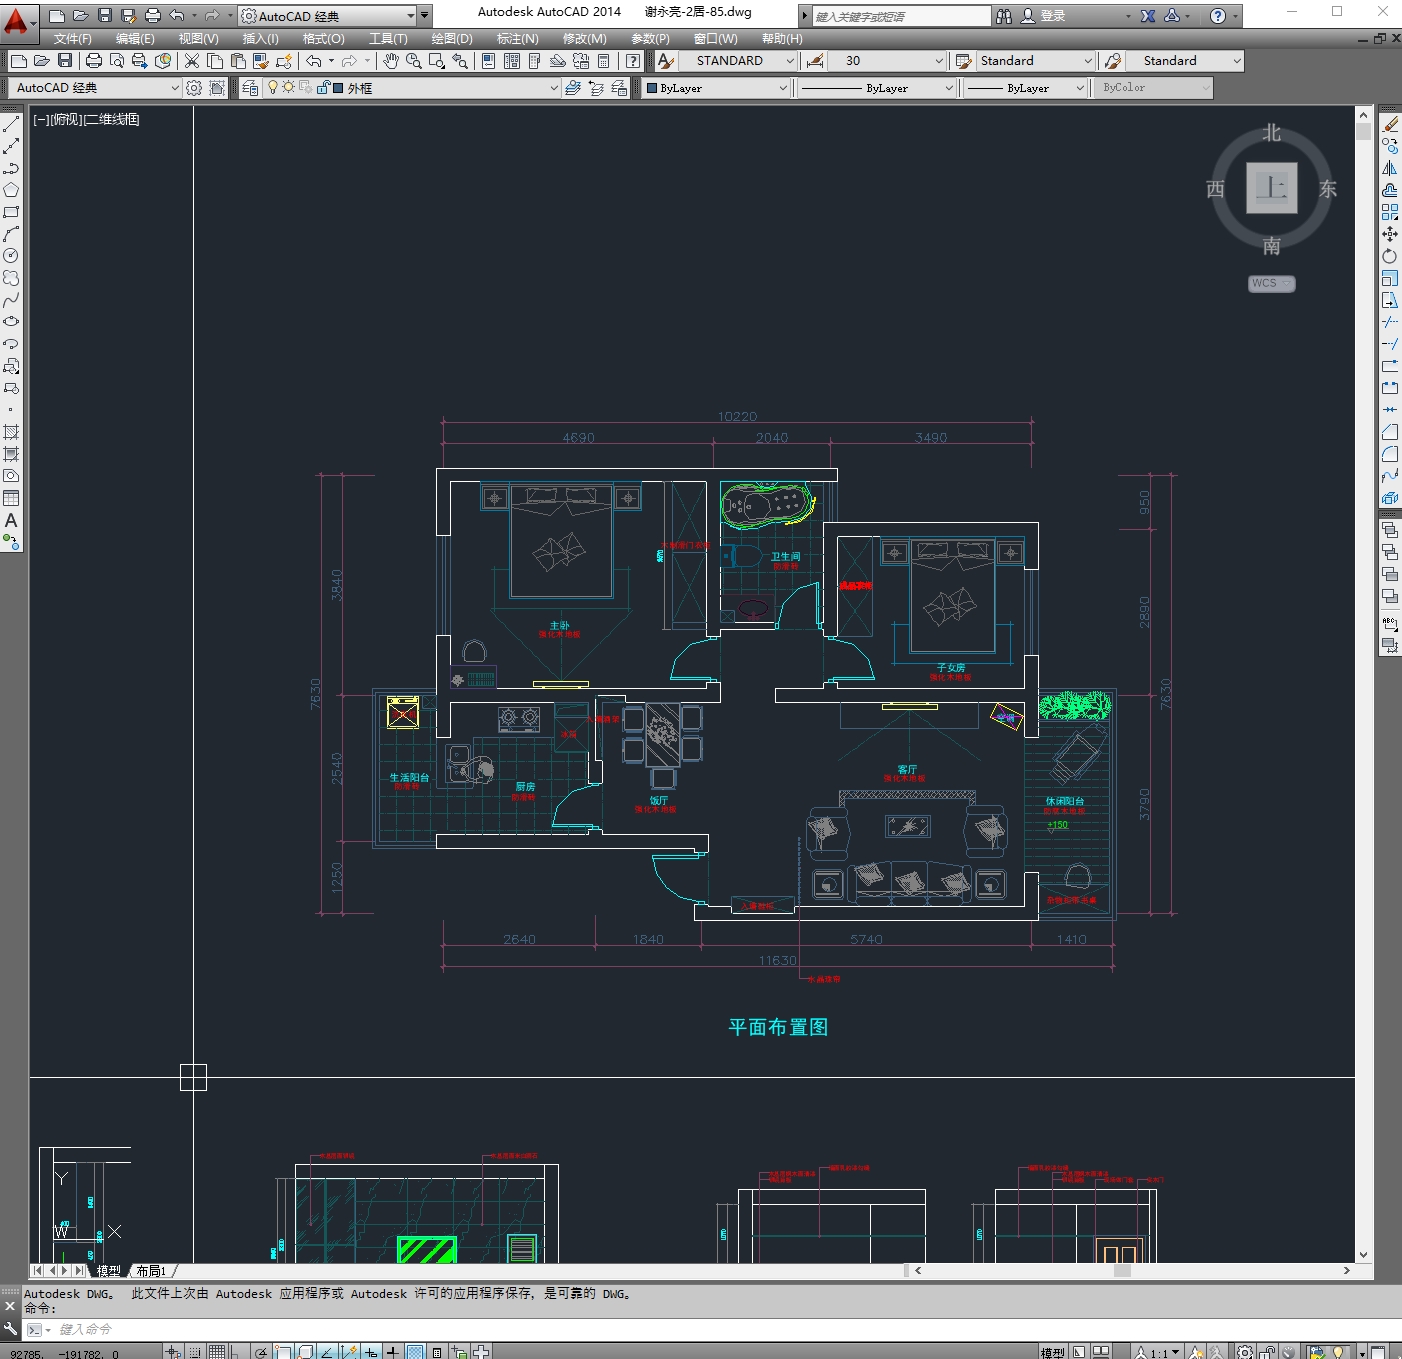The image size is (1402, 1359).
Task: Click the 外框 layer color swatch
Action: tap(338, 88)
